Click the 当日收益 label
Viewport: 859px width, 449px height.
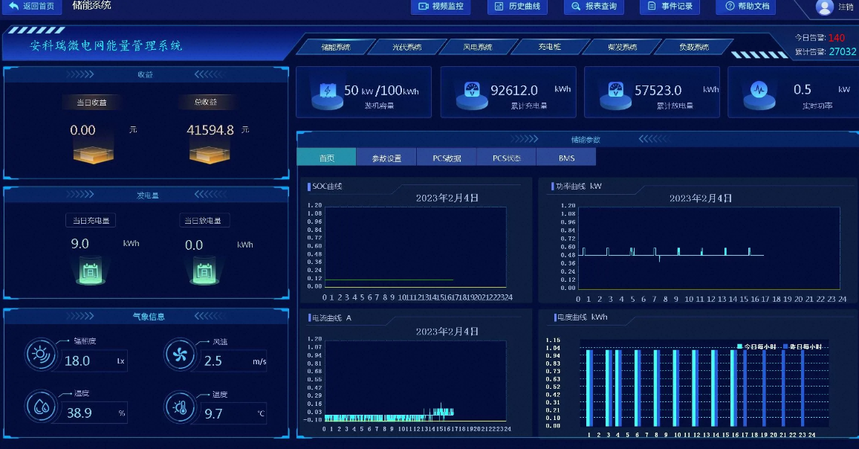(91, 102)
